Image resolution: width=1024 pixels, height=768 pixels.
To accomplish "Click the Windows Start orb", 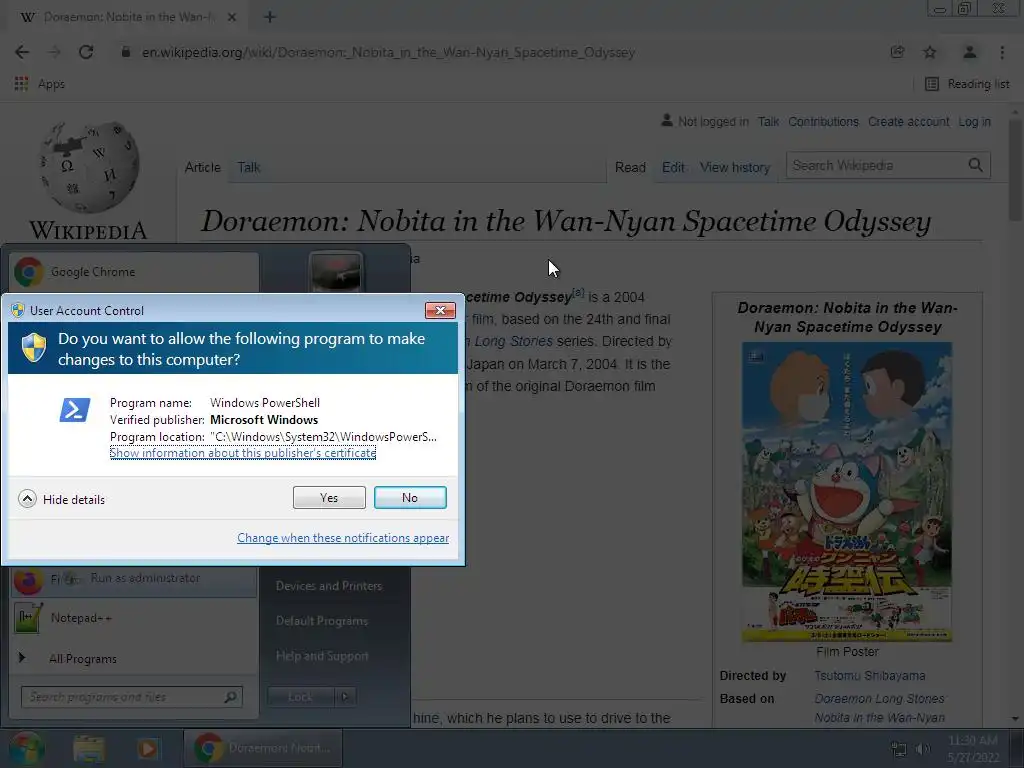I will click(26, 748).
